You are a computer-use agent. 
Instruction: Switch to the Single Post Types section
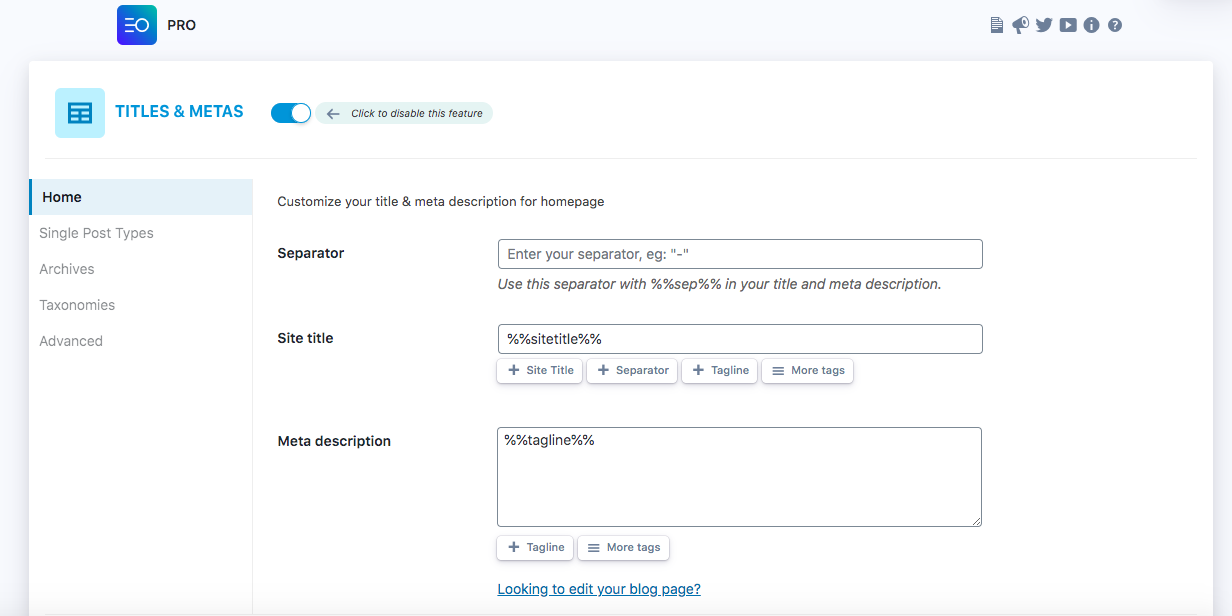[x=96, y=232]
